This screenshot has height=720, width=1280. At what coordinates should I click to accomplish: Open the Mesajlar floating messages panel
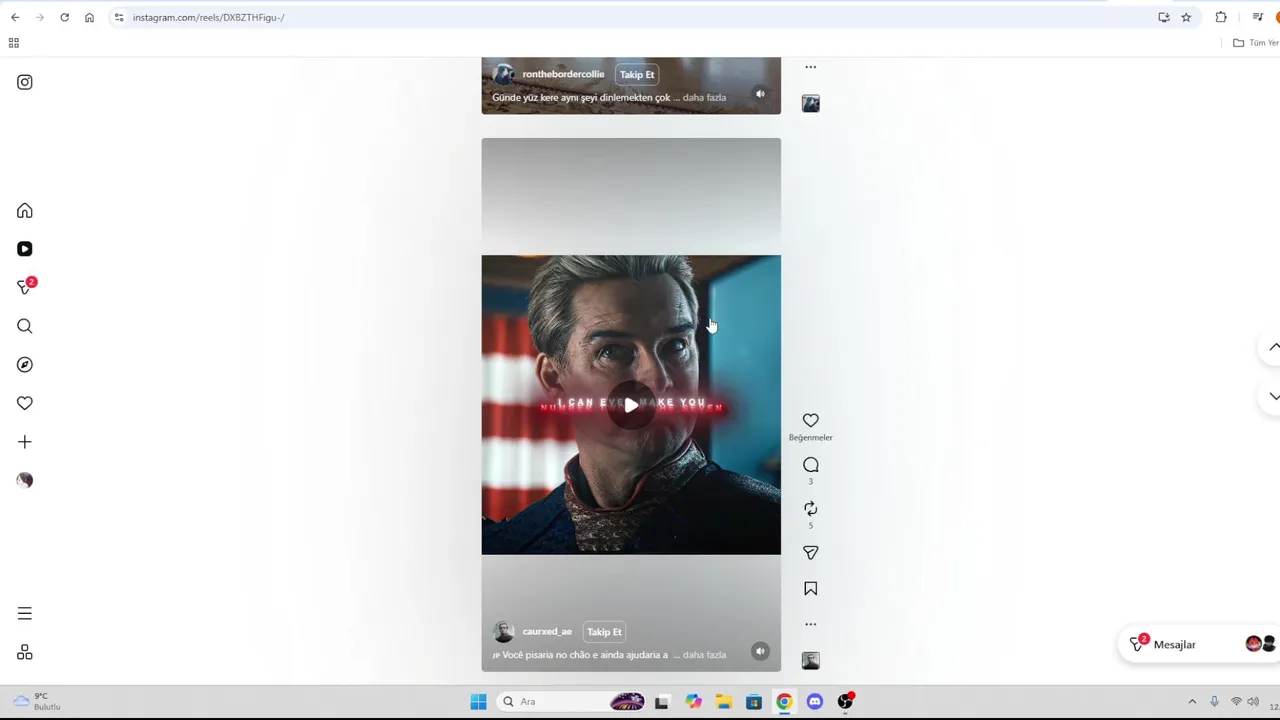point(1198,644)
